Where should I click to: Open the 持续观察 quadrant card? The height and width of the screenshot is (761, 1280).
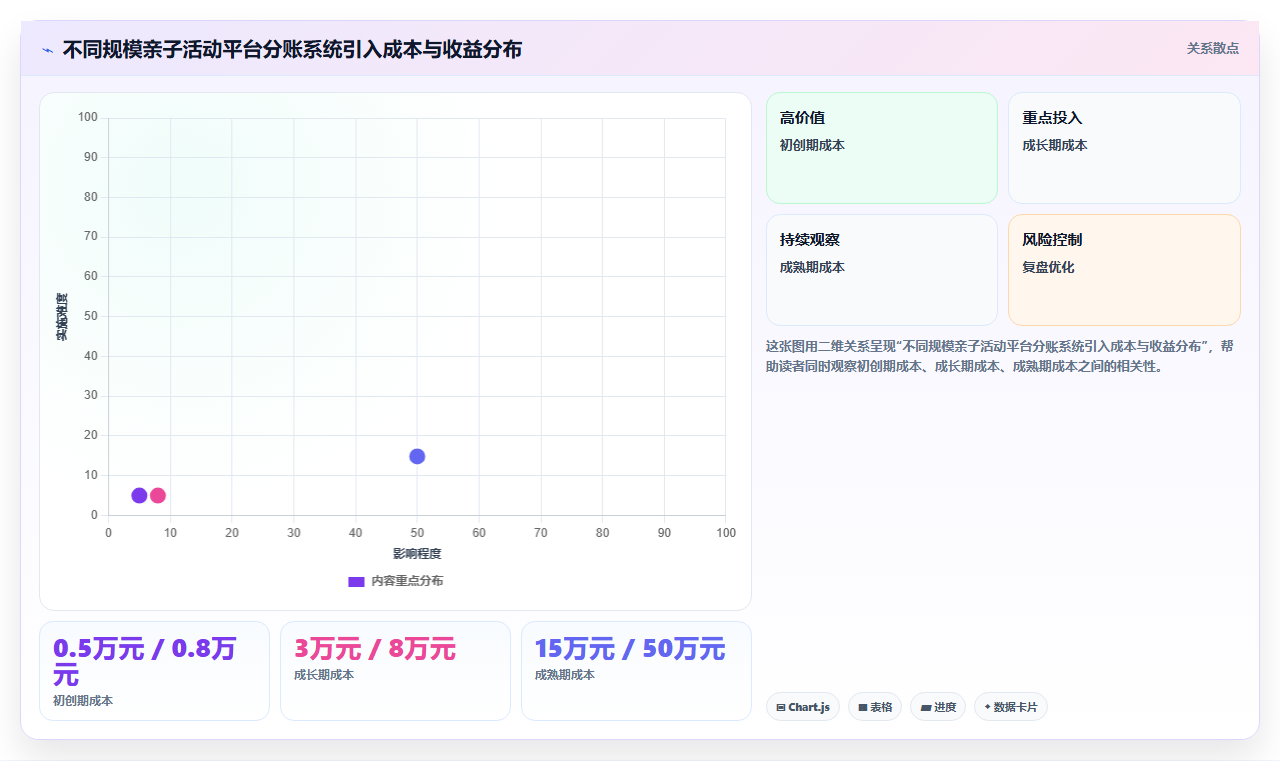click(x=882, y=270)
